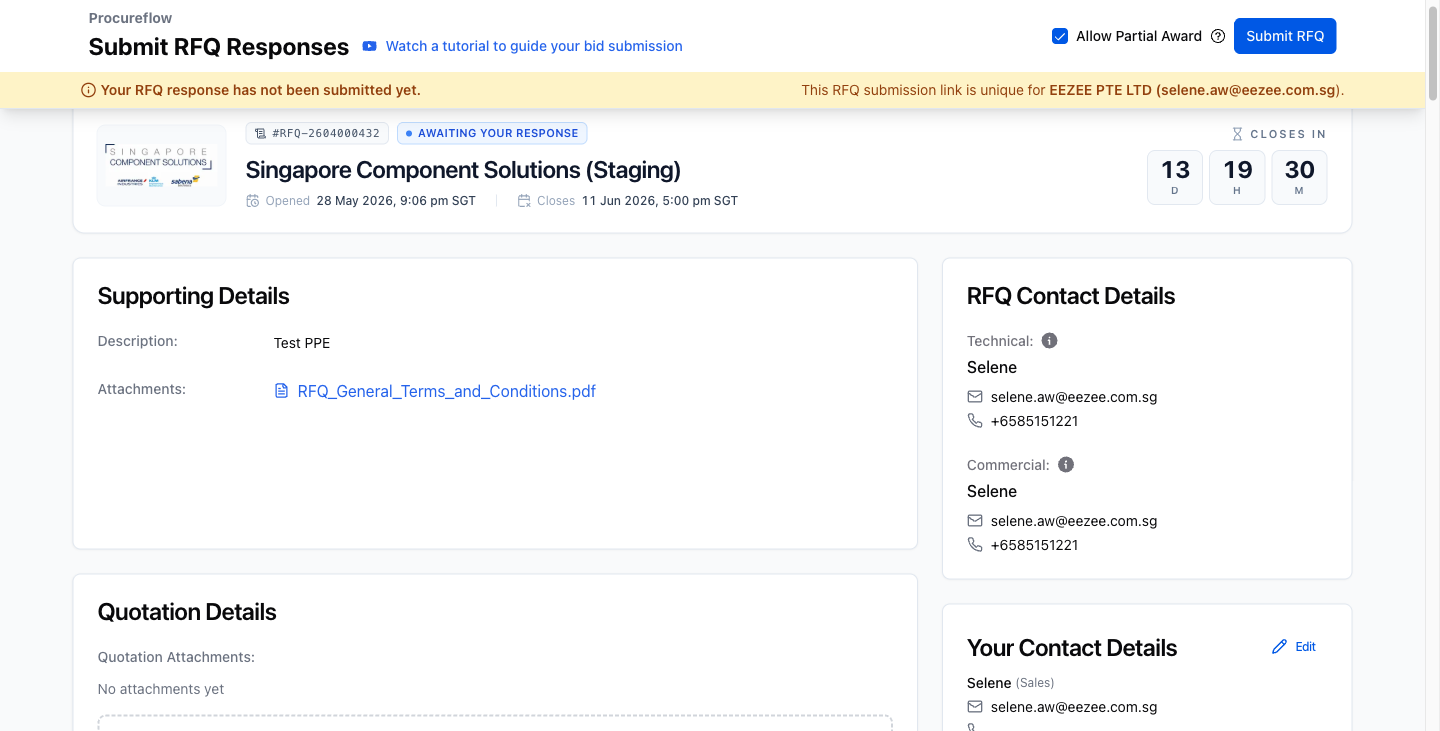1440x731 pixels.
Task: Click the EEZEE PTE LTD unique link notice
Action: [1073, 90]
